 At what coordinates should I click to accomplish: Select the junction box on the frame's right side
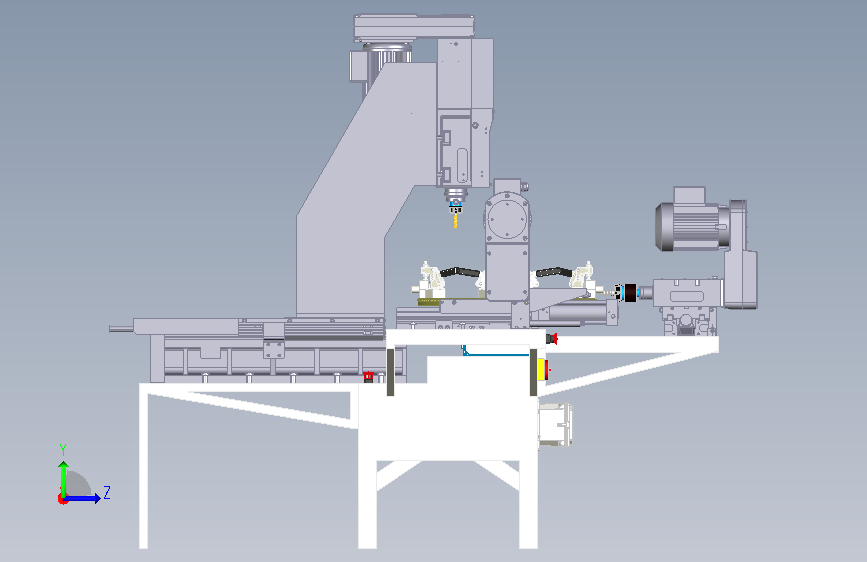555,424
